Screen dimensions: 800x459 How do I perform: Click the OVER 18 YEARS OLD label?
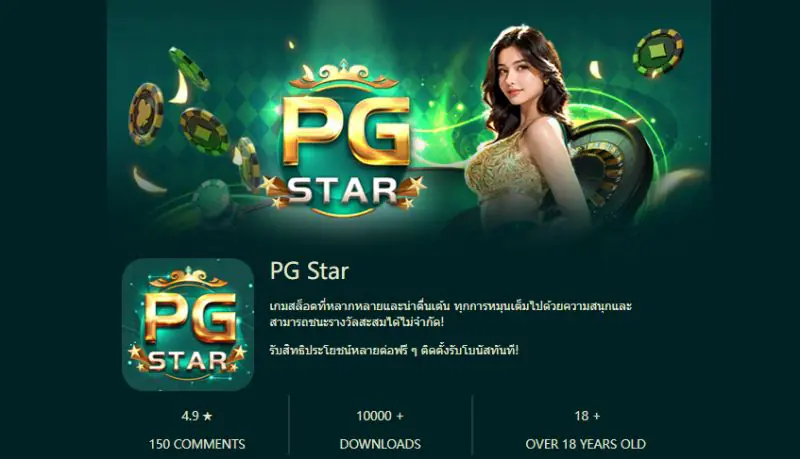pos(586,444)
